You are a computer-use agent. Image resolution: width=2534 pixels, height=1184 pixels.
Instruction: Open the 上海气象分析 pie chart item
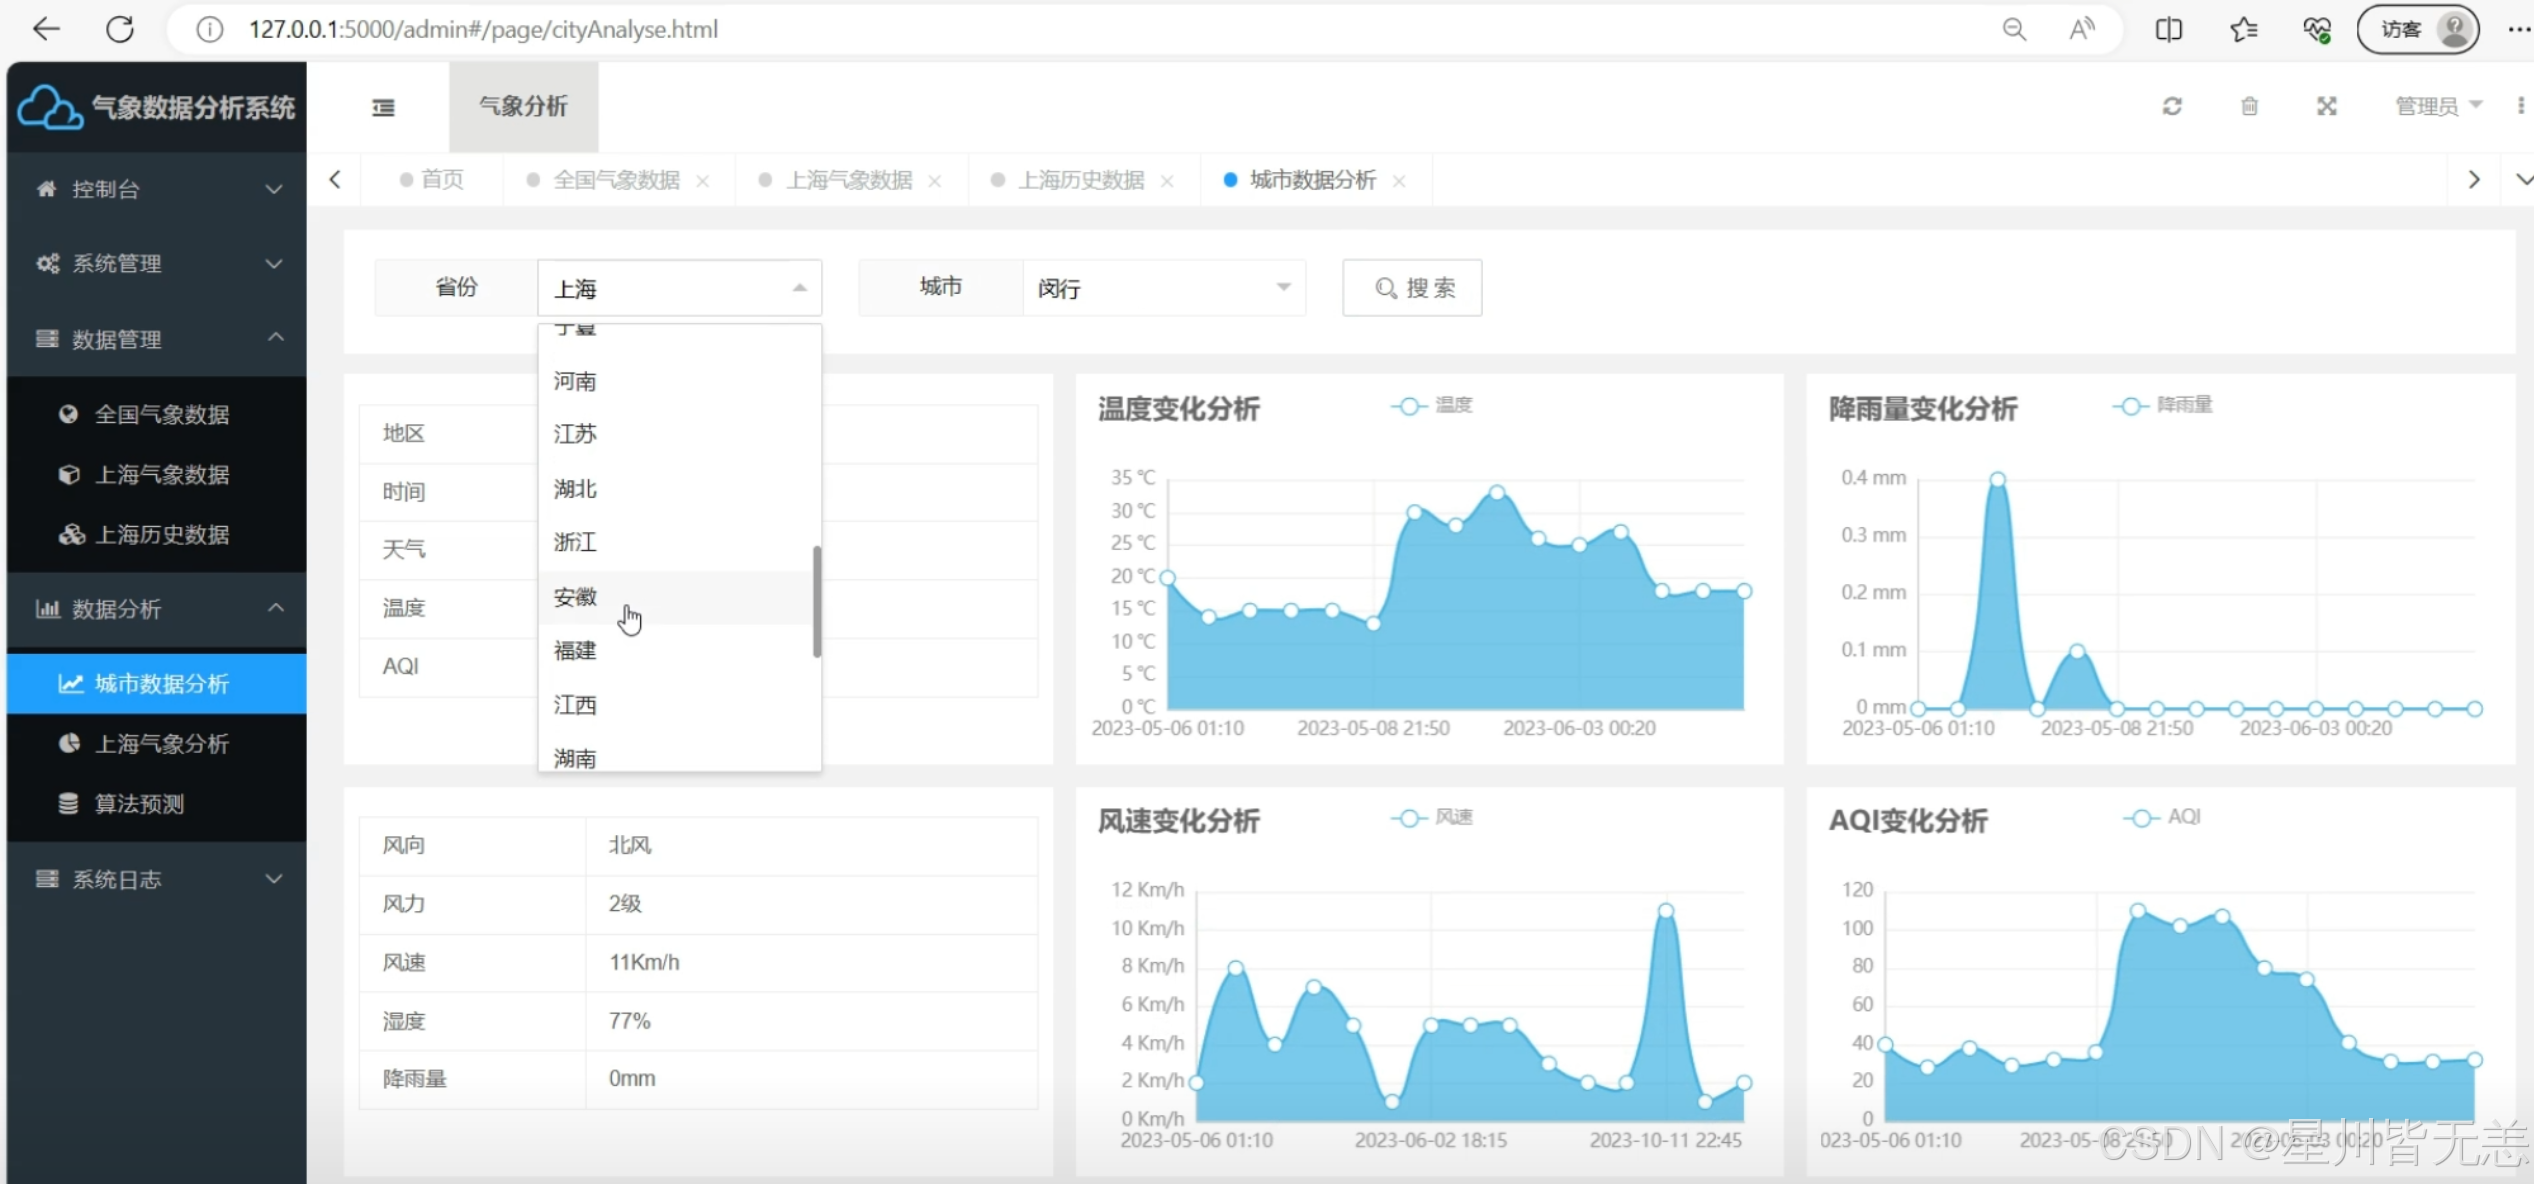[x=161, y=743]
